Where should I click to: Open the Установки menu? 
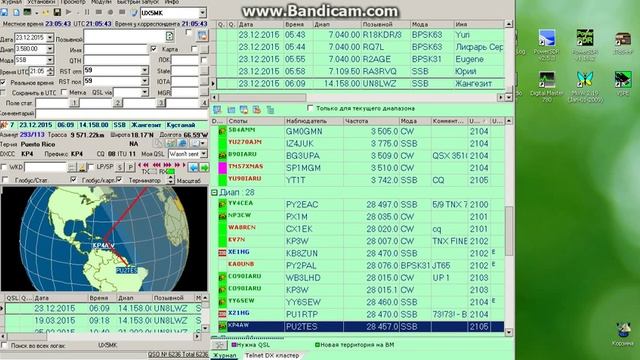pos(41,2)
